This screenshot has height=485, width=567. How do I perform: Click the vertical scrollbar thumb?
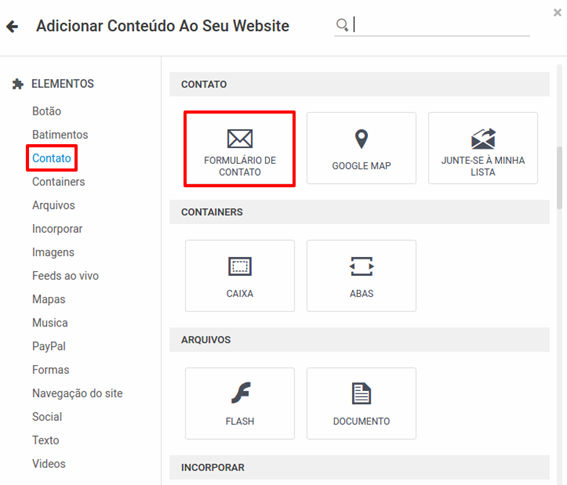click(559, 178)
